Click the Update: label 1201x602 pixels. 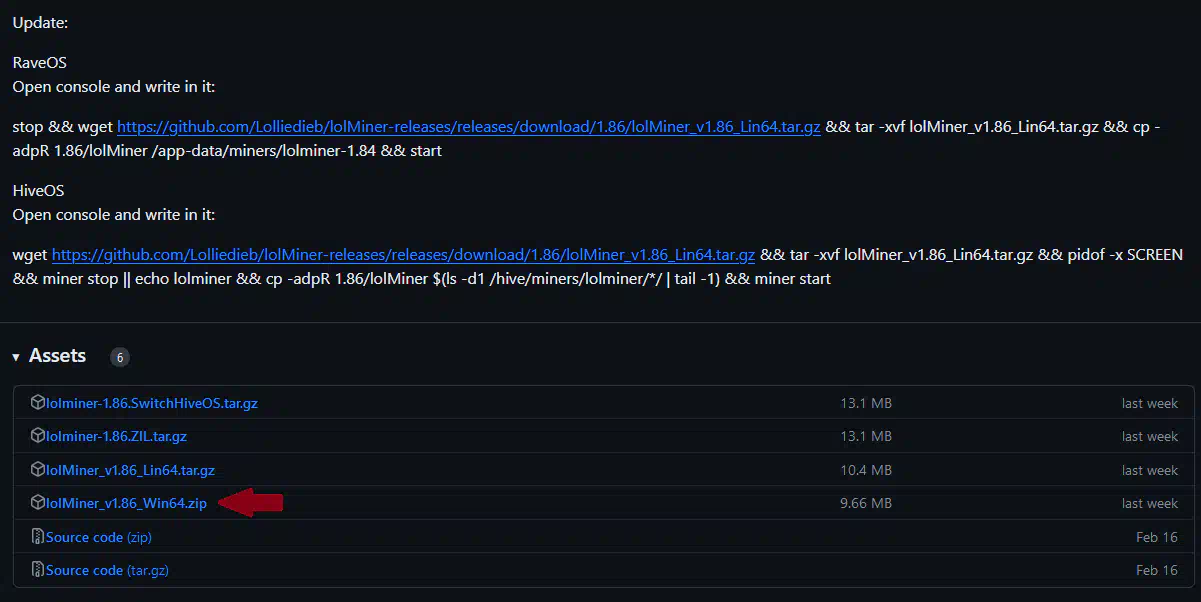[x=40, y=23]
